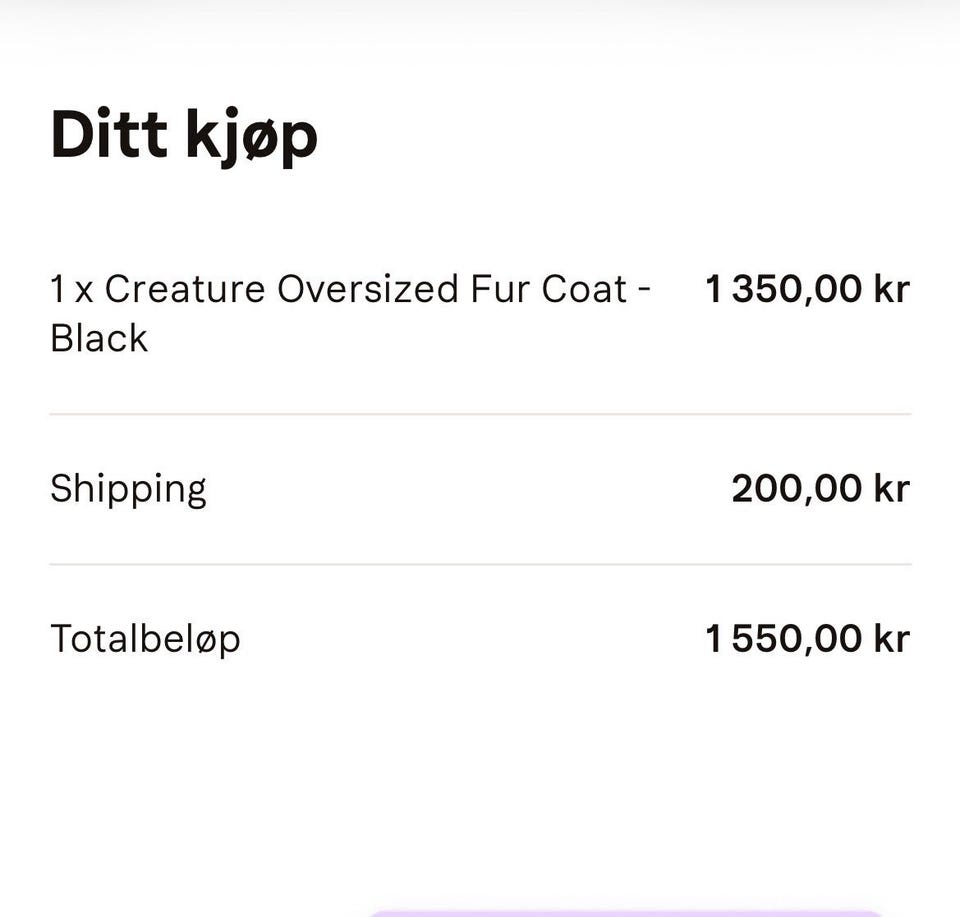The height and width of the screenshot is (917, 960).
Task: Click the Shipping label
Action: click(x=129, y=490)
